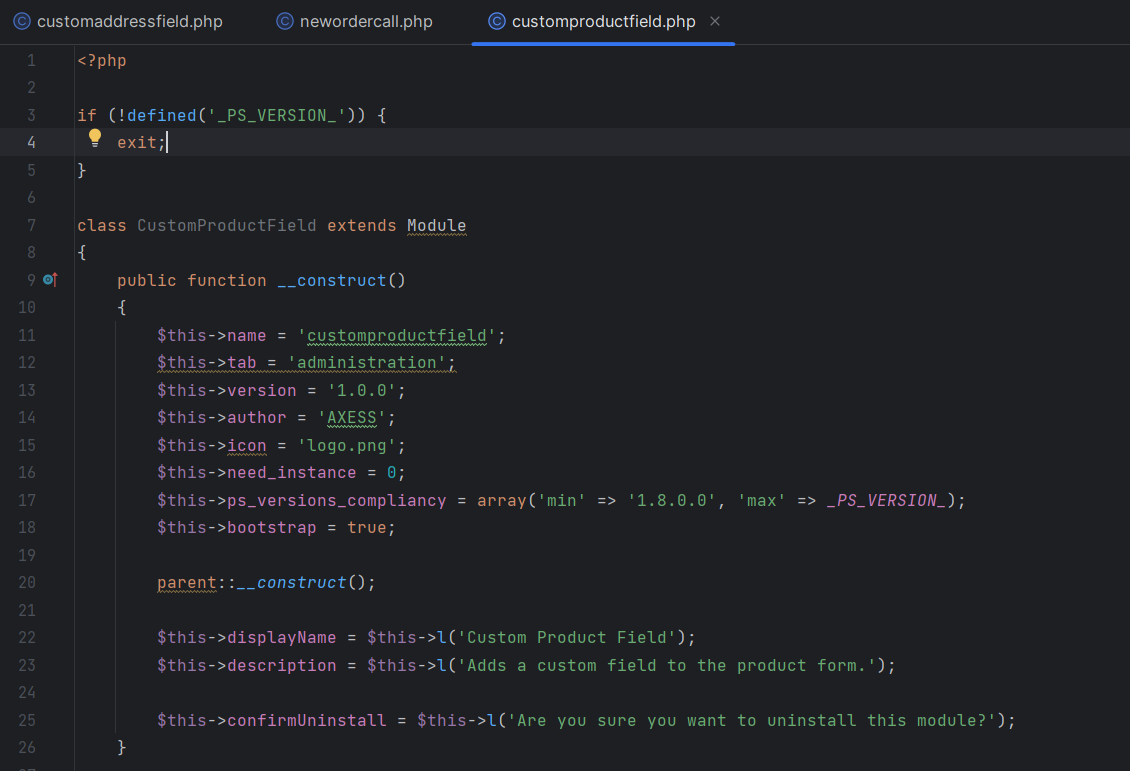The width and height of the screenshot is (1130, 771).
Task: Close the customproductfield.php tab
Action: [715, 21]
